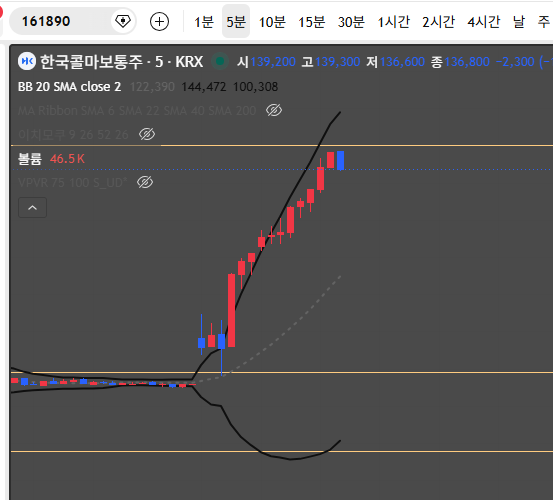Click the diamond icon beside 161890

(123, 22)
